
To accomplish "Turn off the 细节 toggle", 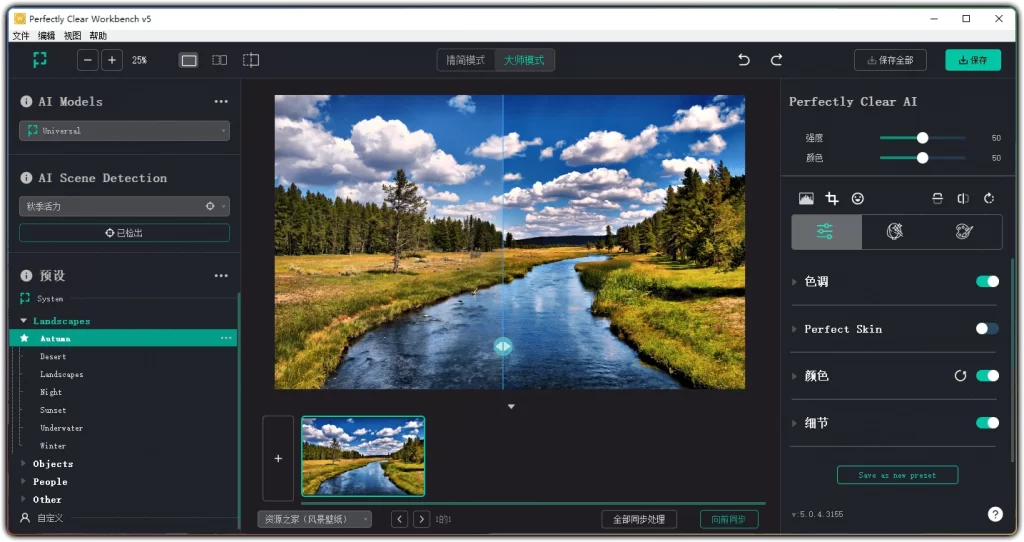I will pos(987,423).
